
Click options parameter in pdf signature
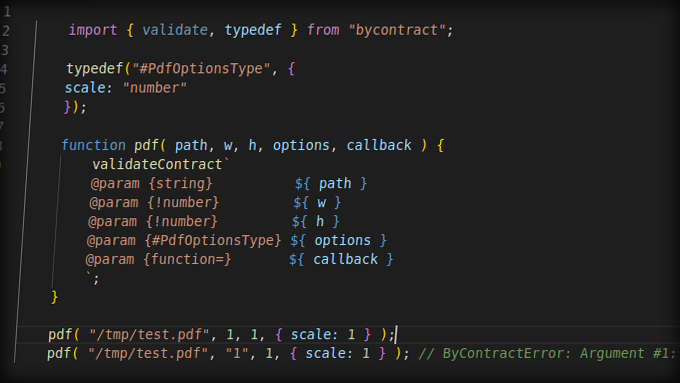(301, 145)
